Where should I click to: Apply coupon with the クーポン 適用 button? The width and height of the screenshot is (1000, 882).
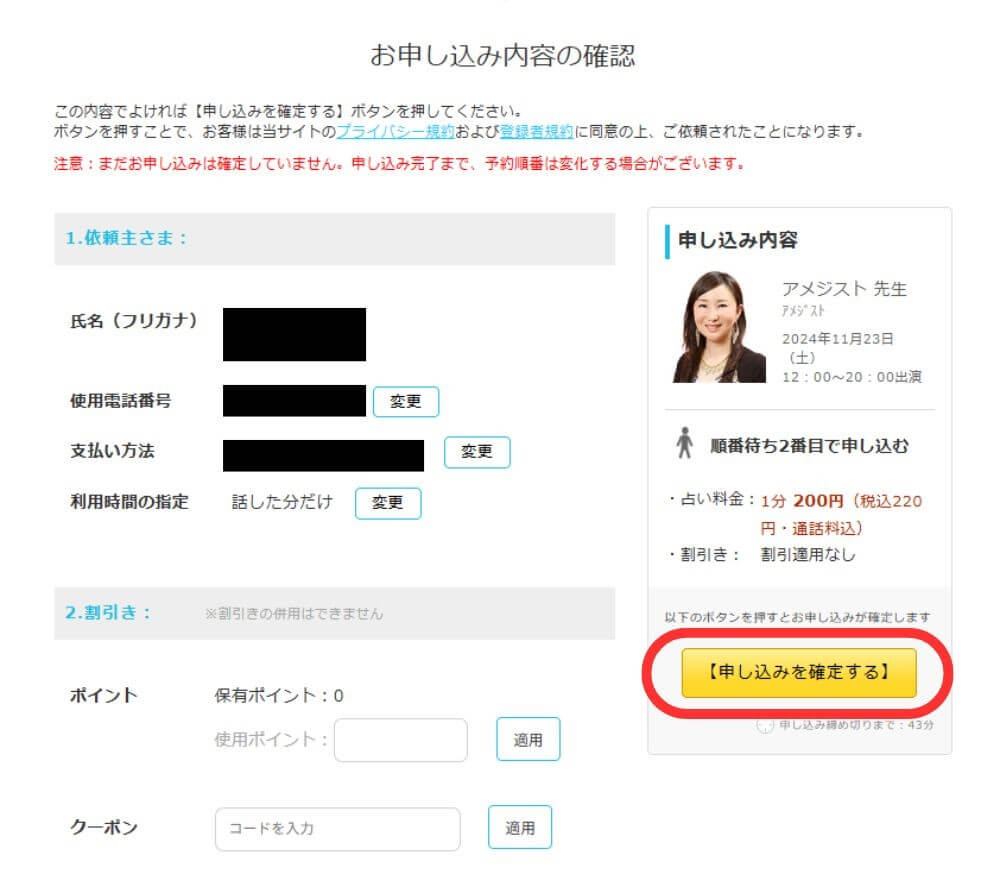tap(520, 828)
